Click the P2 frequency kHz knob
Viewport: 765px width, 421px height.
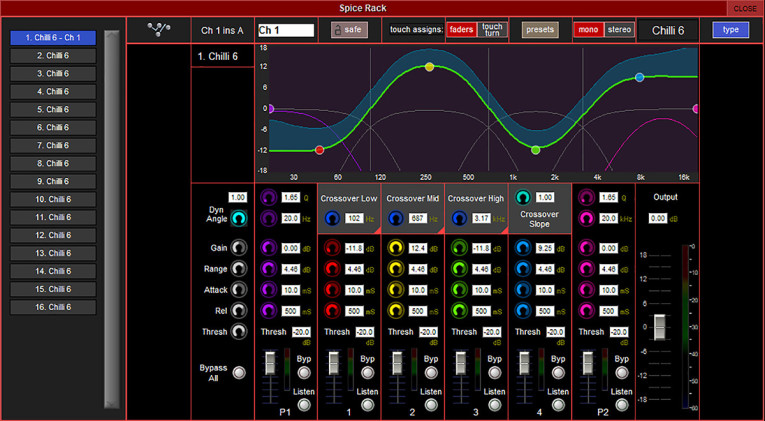pos(586,219)
